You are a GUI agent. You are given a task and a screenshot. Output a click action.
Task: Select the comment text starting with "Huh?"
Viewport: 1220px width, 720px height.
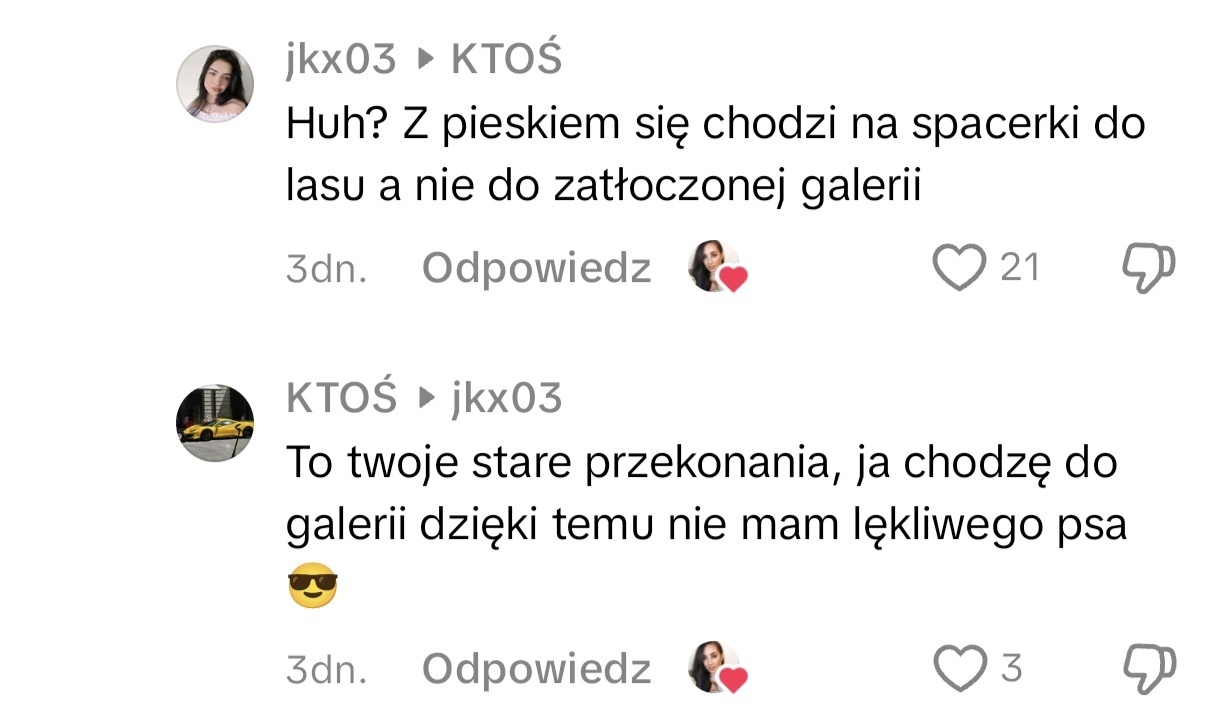(x=714, y=155)
